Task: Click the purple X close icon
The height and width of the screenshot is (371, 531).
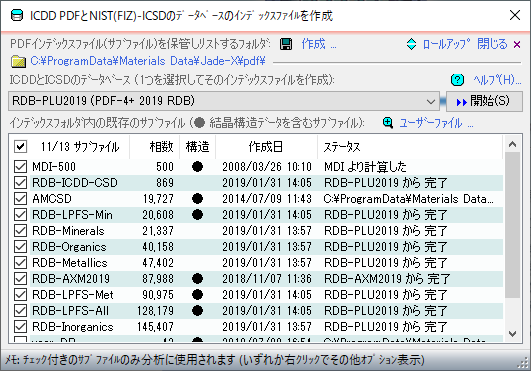Action: coord(517,44)
